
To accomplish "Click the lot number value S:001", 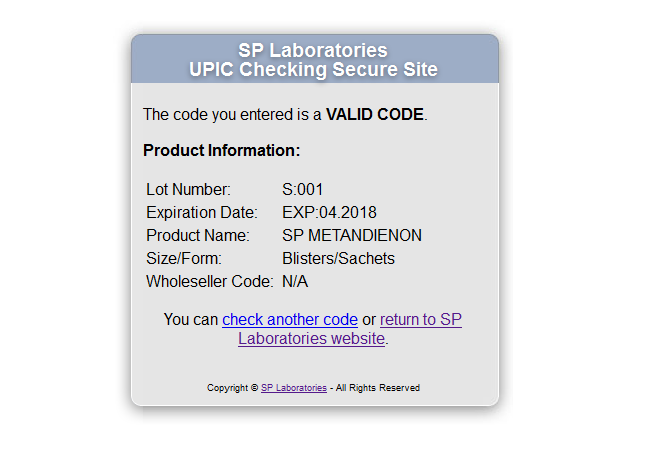I will (x=303, y=190).
